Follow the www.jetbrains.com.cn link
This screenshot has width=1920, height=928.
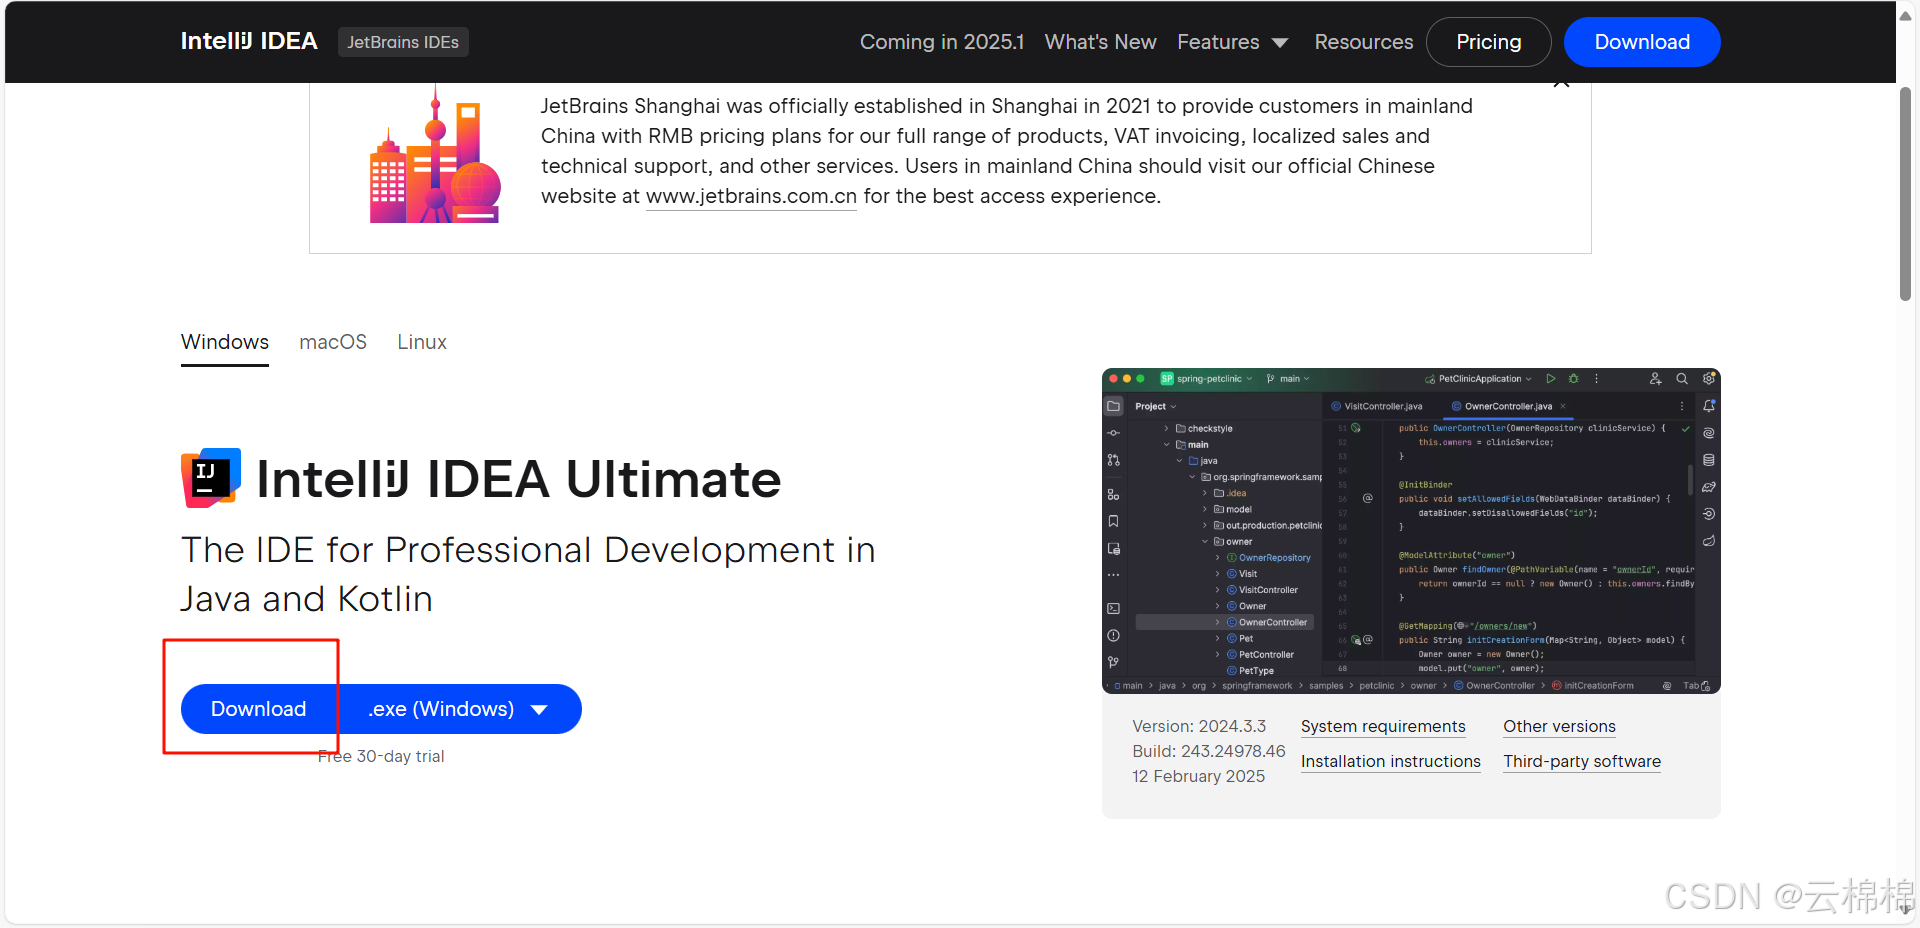[x=751, y=196]
